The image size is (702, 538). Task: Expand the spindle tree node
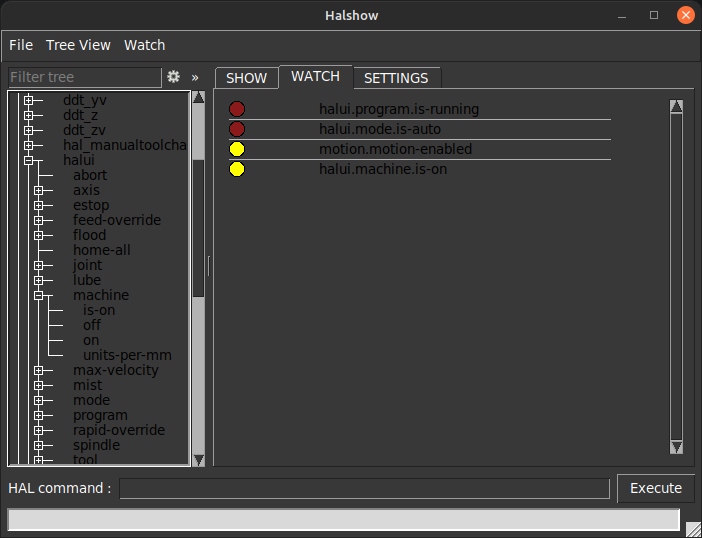39,445
